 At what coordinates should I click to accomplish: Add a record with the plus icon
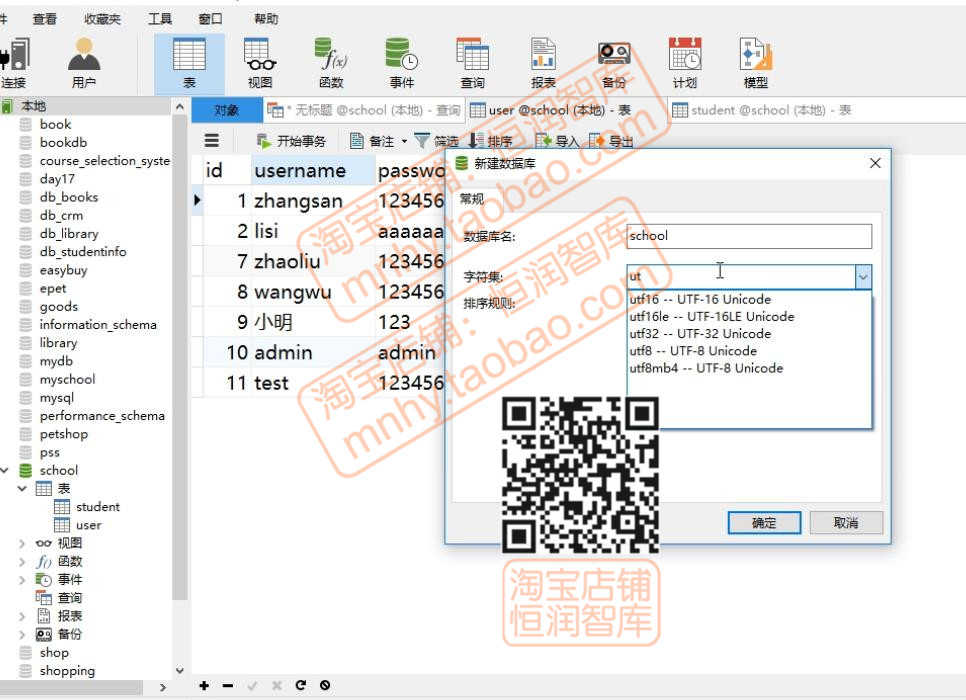coord(204,685)
